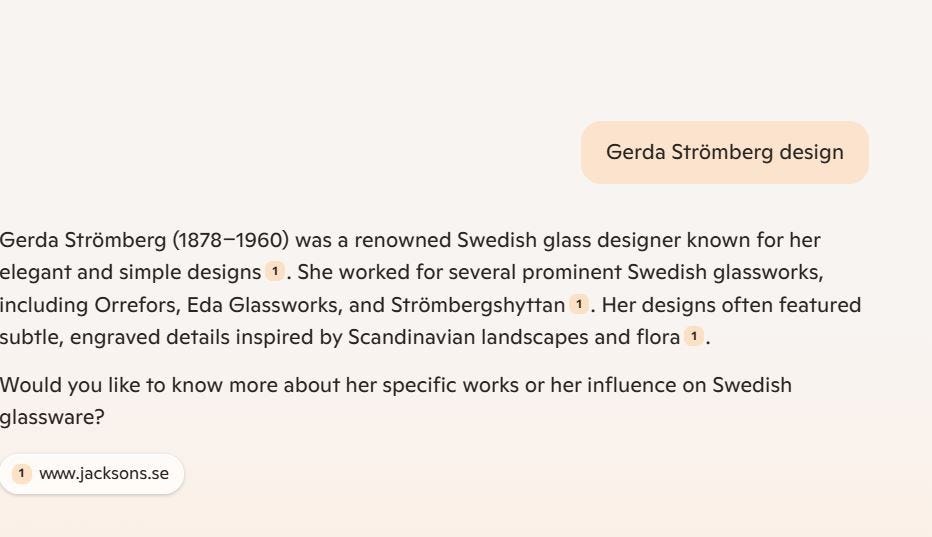Open citation badge next to "Strömbergshyttan"
The width and height of the screenshot is (932, 537).
[579, 304]
